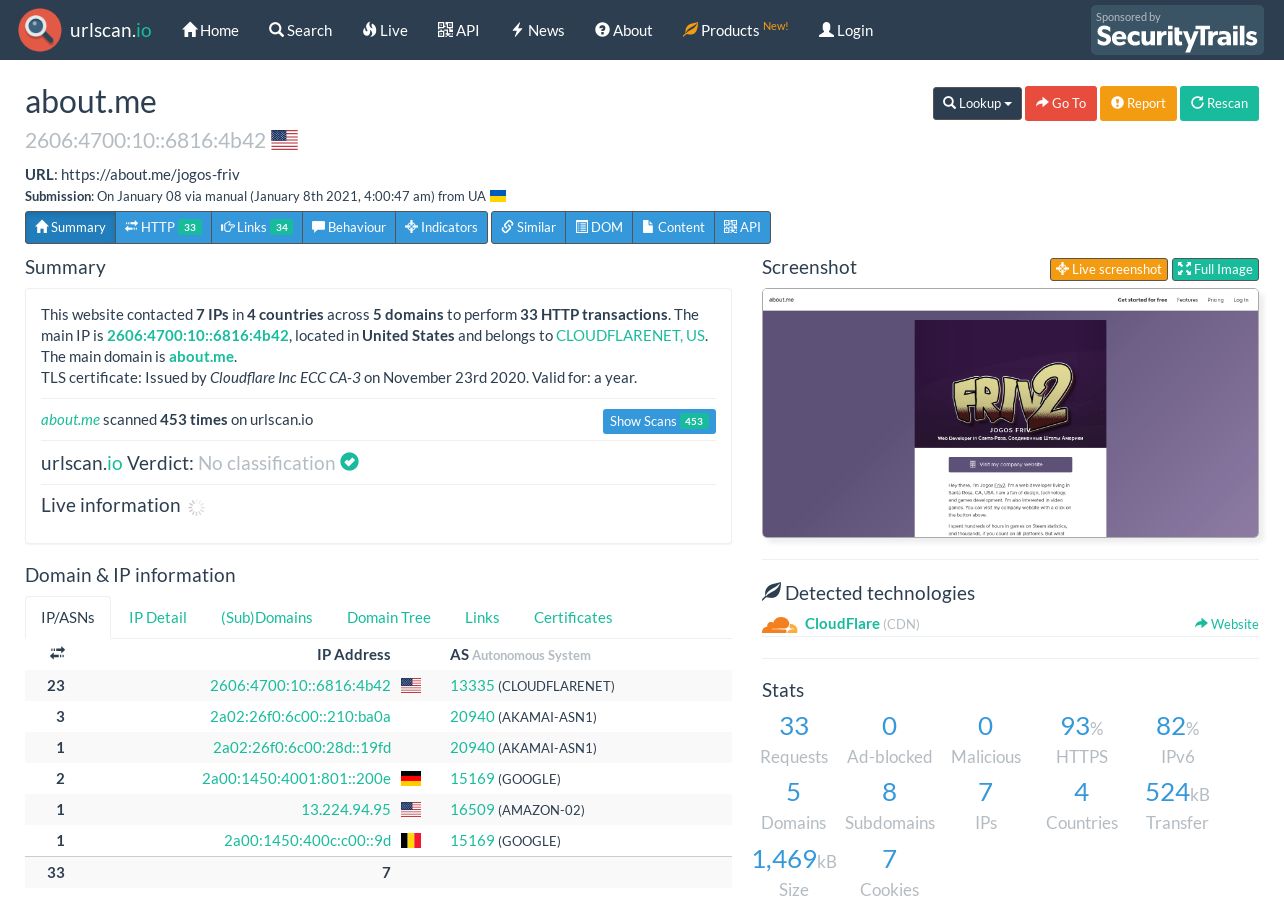Switch to the IP Detail tab
The height and width of the screenshot is (910, 1284).
tap(158, 617)
